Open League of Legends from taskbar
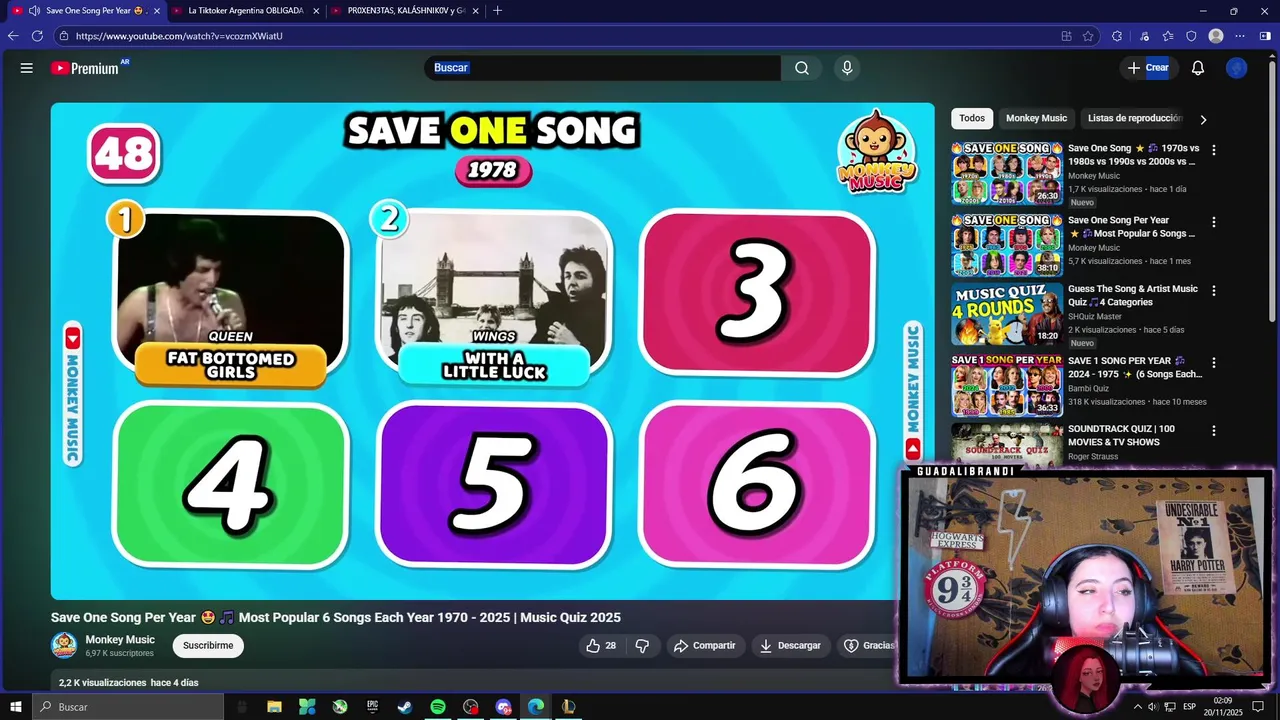The height and width of the screenshot is (720, 1280). [568, 707]
